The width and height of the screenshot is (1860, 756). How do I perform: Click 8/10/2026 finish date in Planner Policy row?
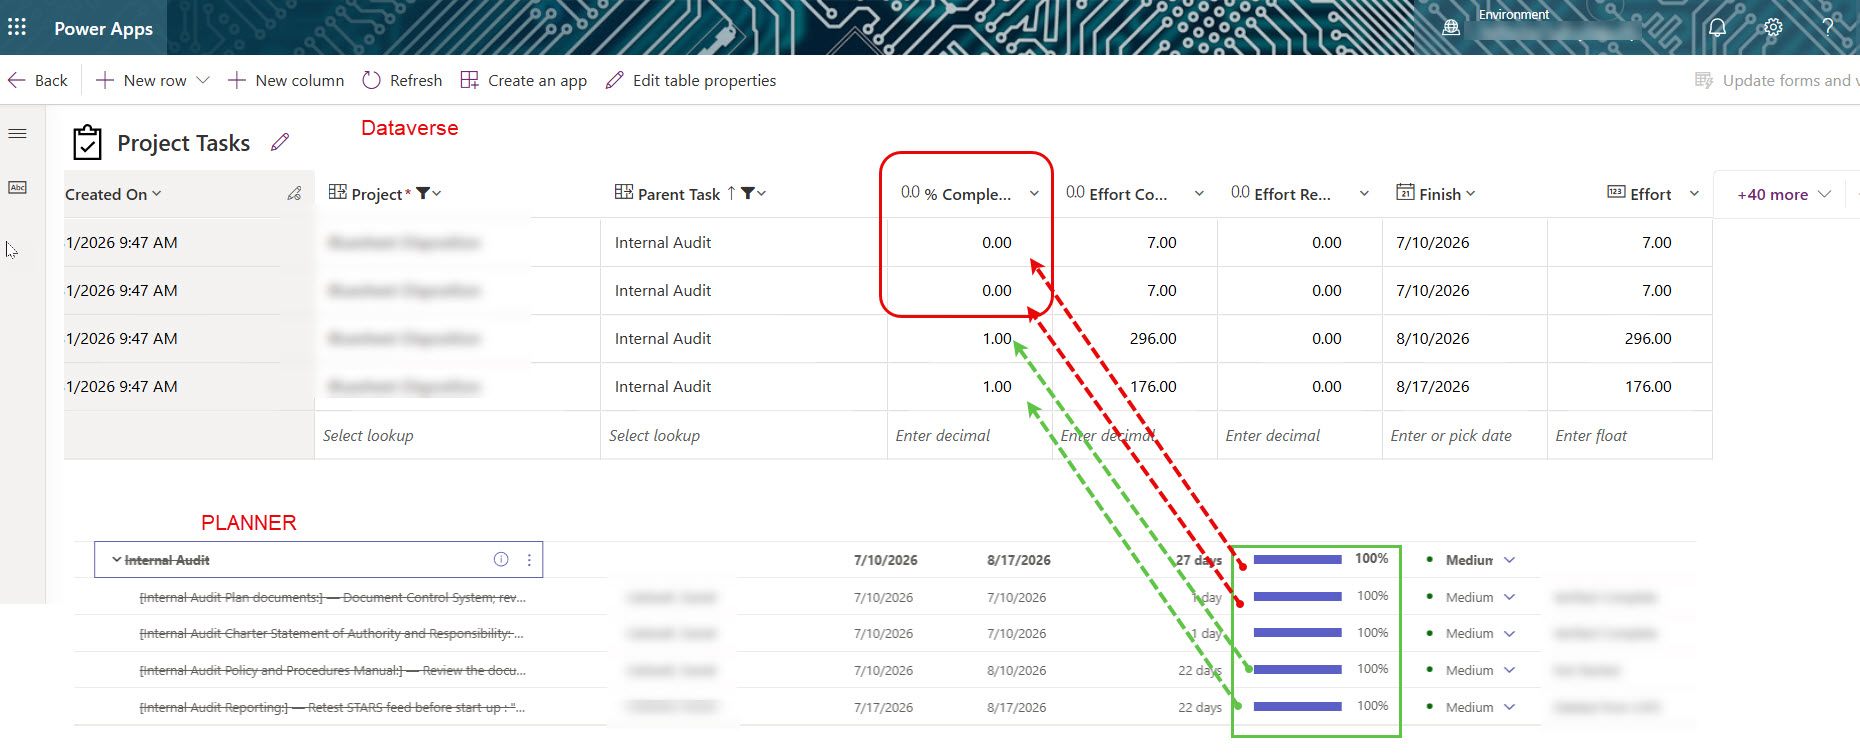(1016, 670)
